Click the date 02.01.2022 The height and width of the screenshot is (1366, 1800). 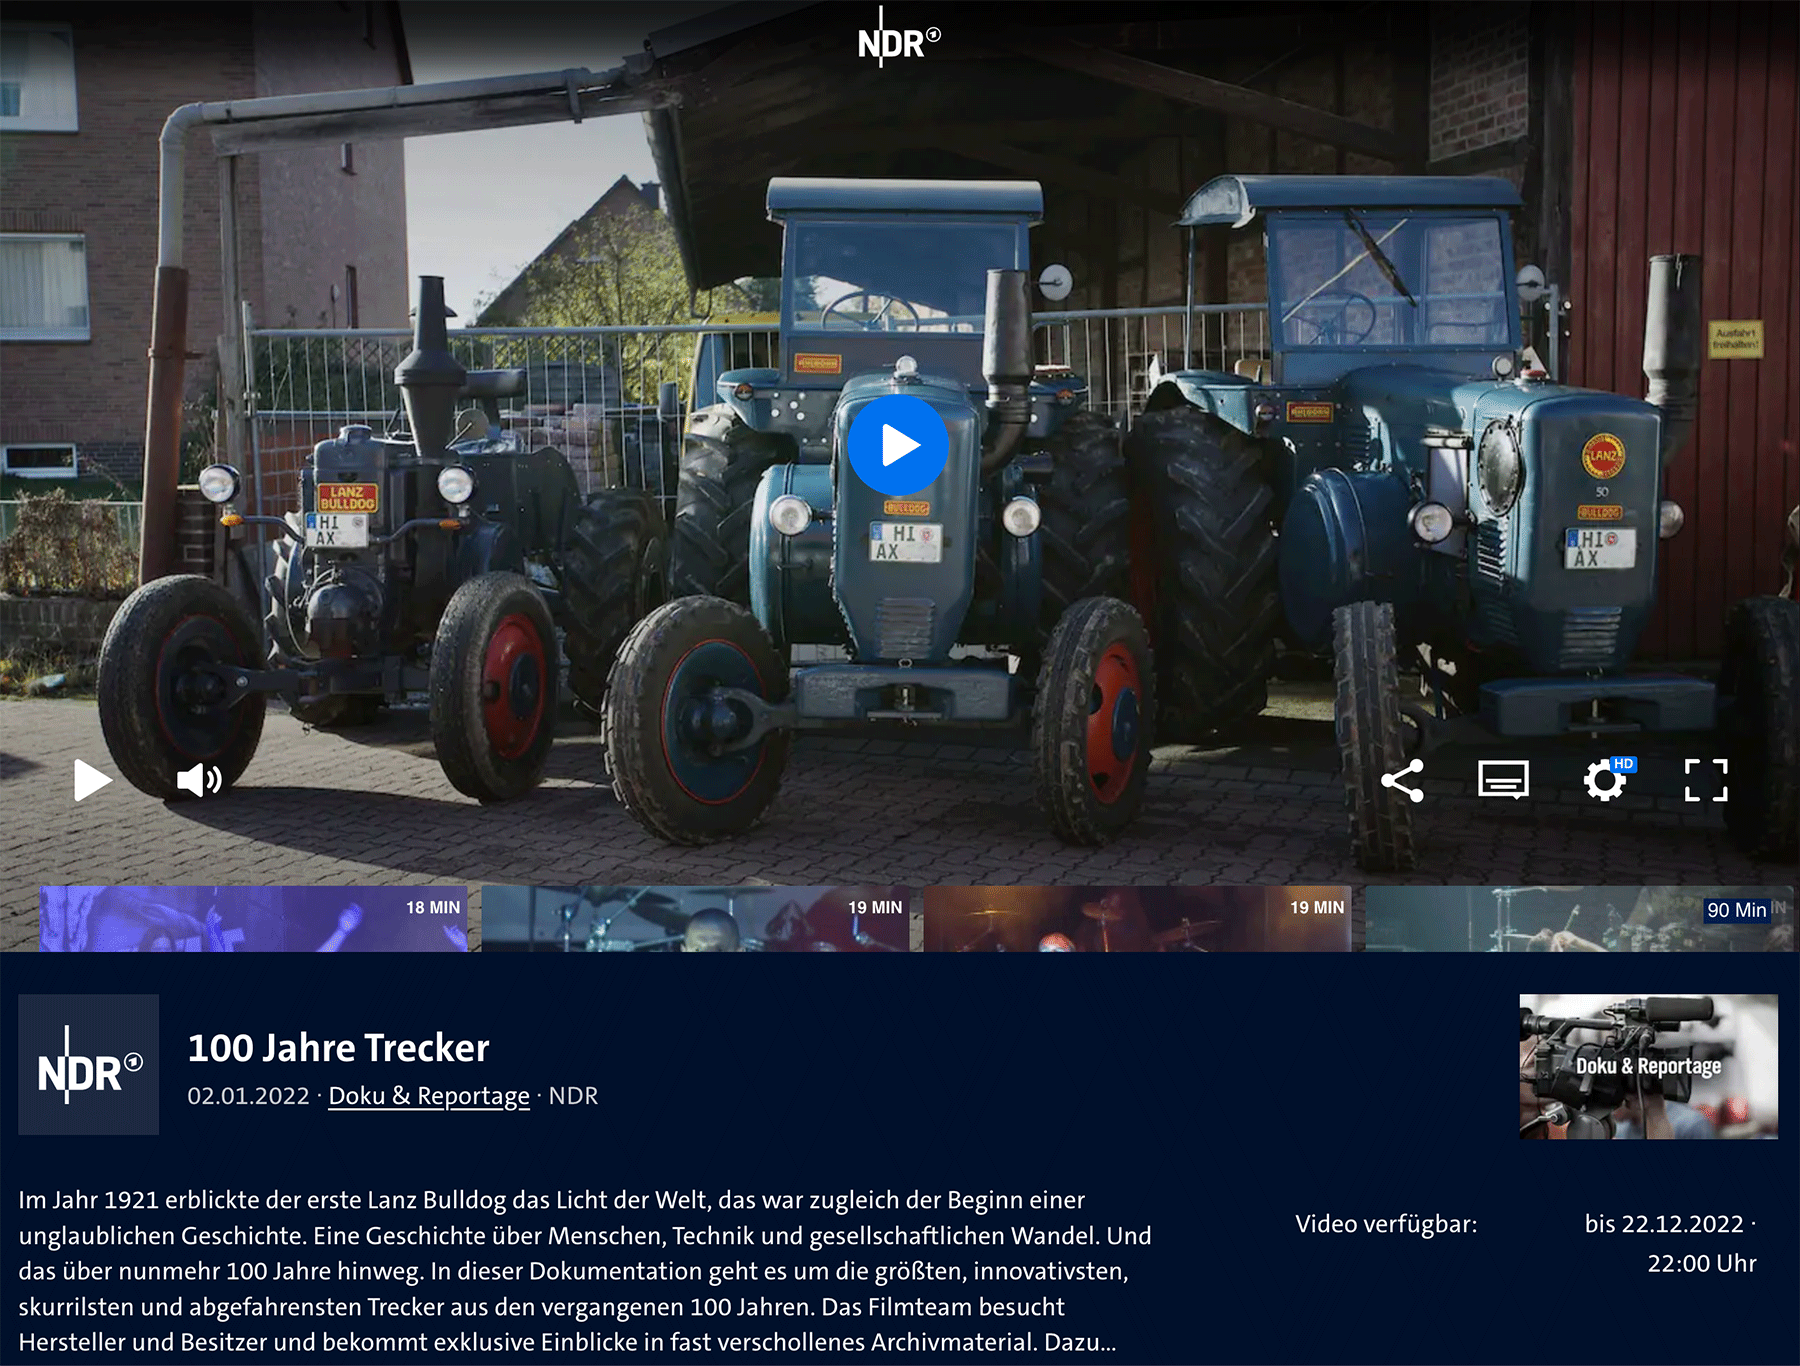click(249, 1096)
